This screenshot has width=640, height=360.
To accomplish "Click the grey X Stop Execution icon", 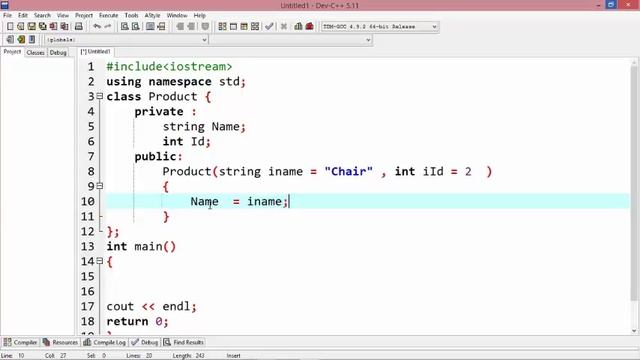I will point(284,27).
